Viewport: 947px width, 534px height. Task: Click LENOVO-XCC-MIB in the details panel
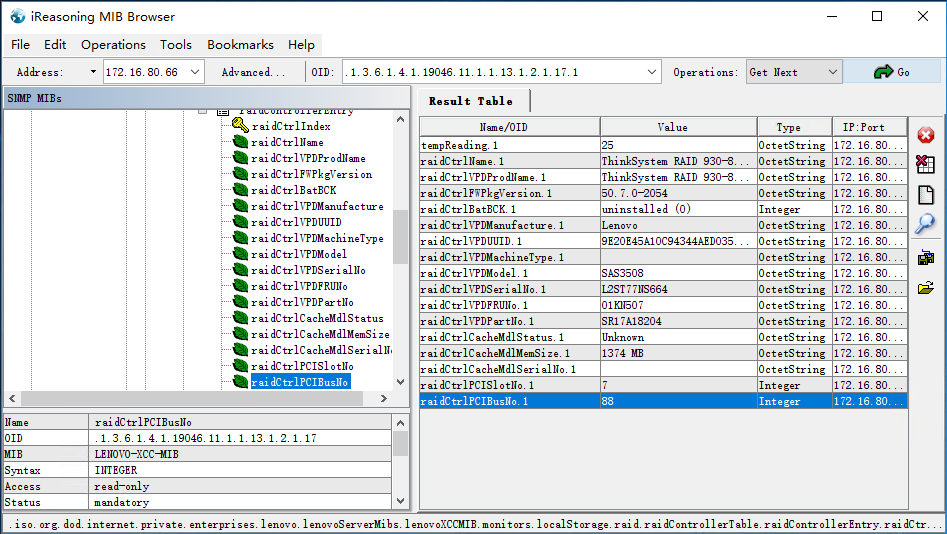(136, 454)
